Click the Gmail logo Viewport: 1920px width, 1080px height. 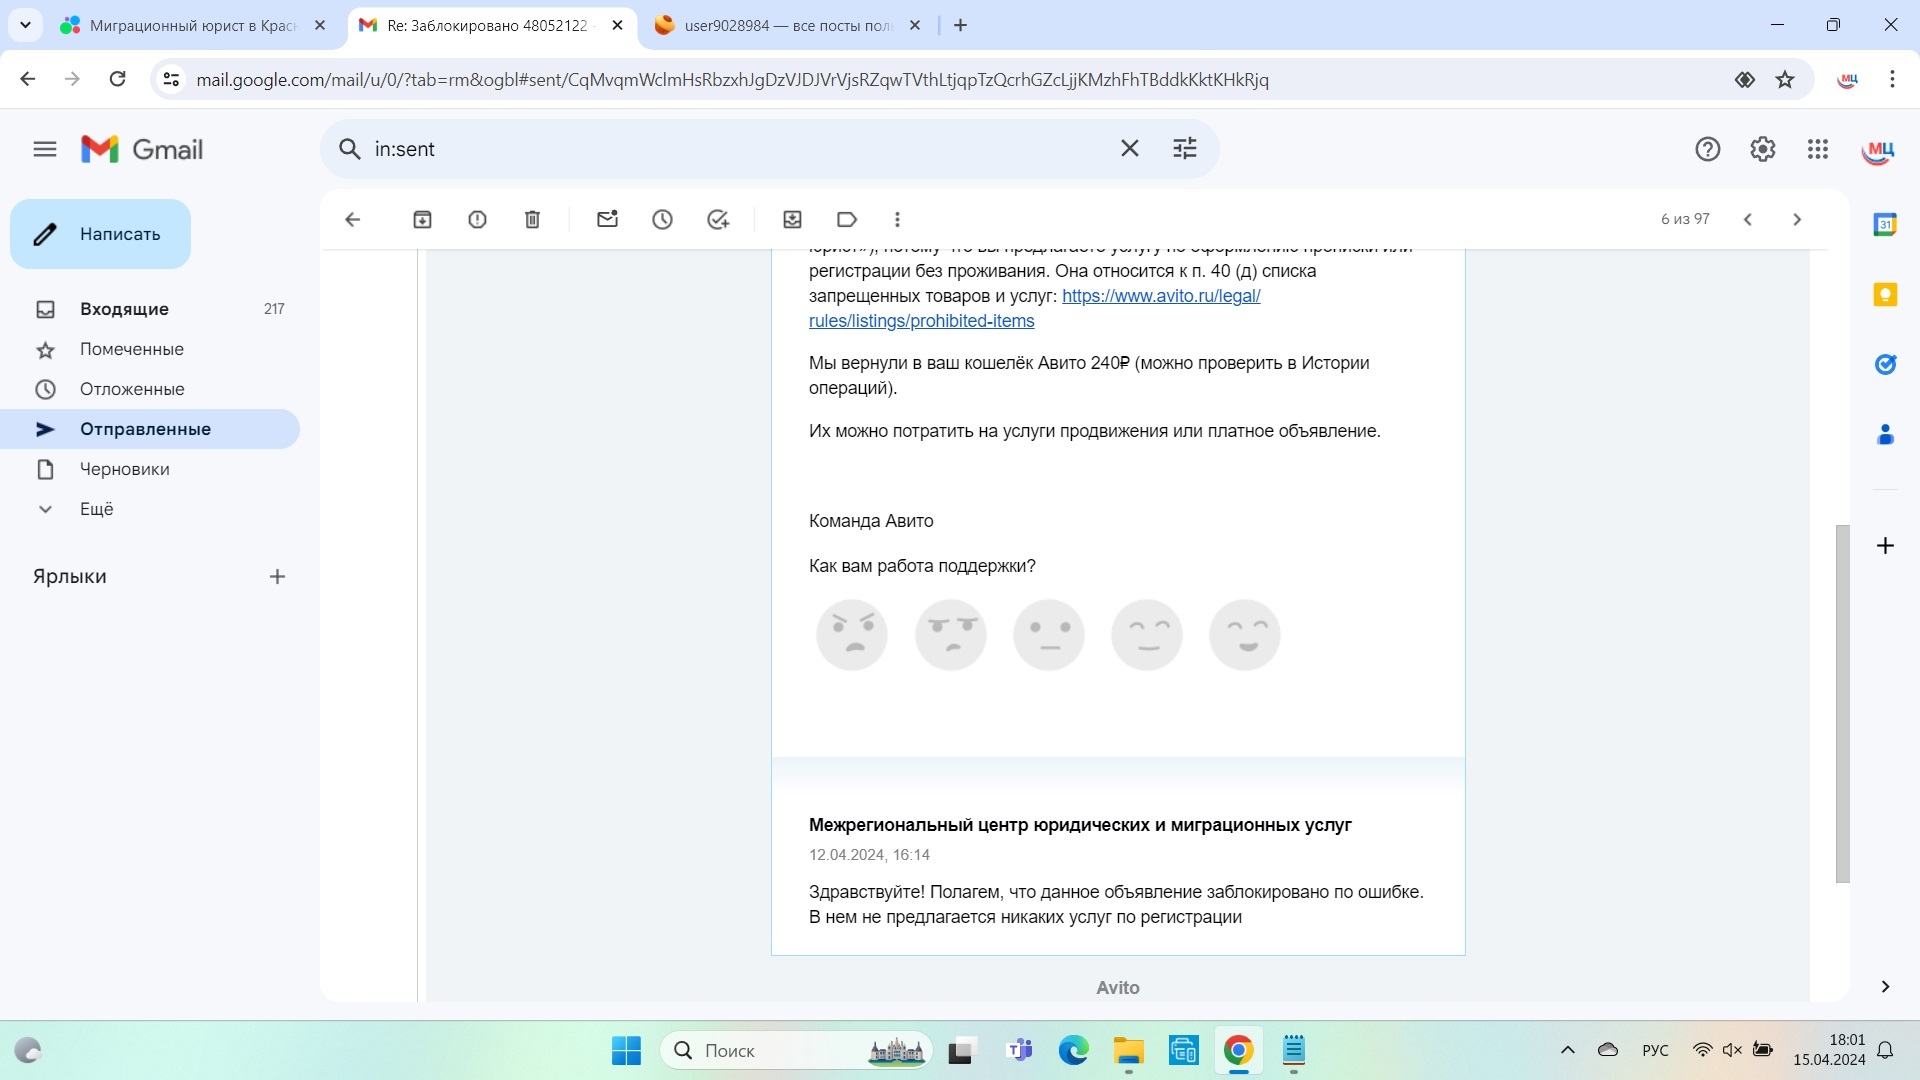coord(142,150)
